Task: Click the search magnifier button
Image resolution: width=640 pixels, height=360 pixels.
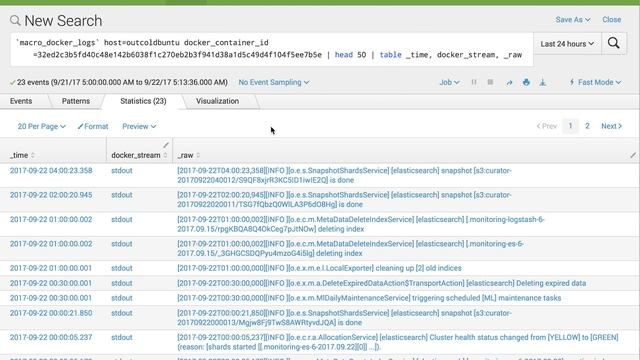Action: point(613,43)
